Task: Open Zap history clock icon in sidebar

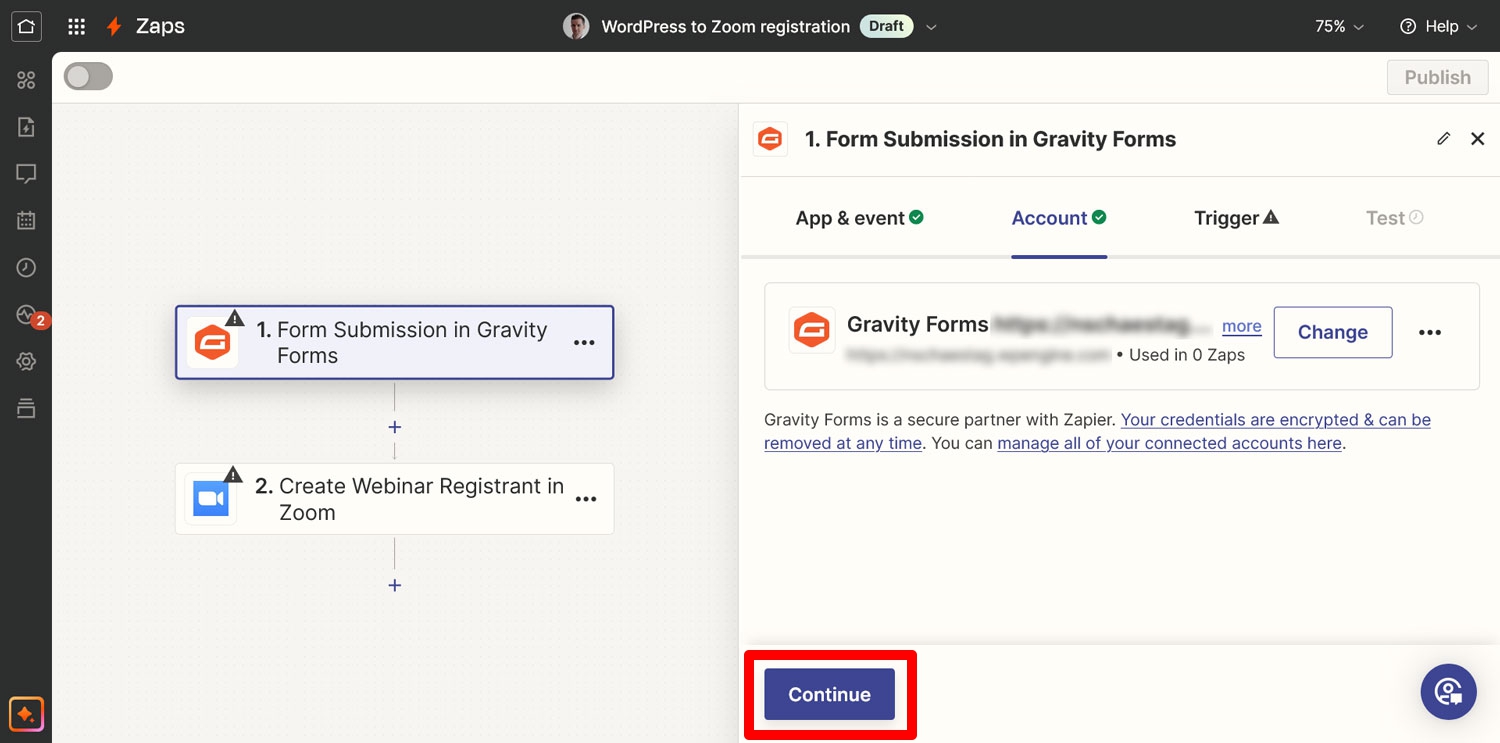Action: [x=26, y=268]
